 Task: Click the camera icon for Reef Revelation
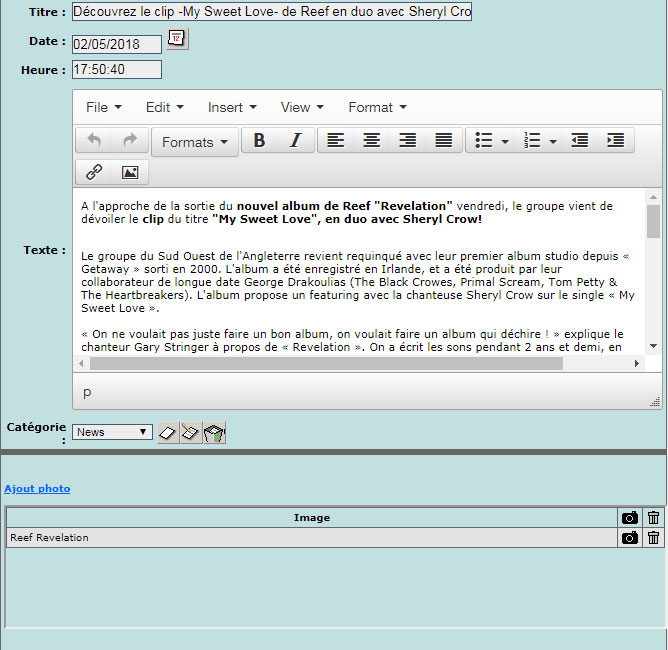click(x=630, y=538)
